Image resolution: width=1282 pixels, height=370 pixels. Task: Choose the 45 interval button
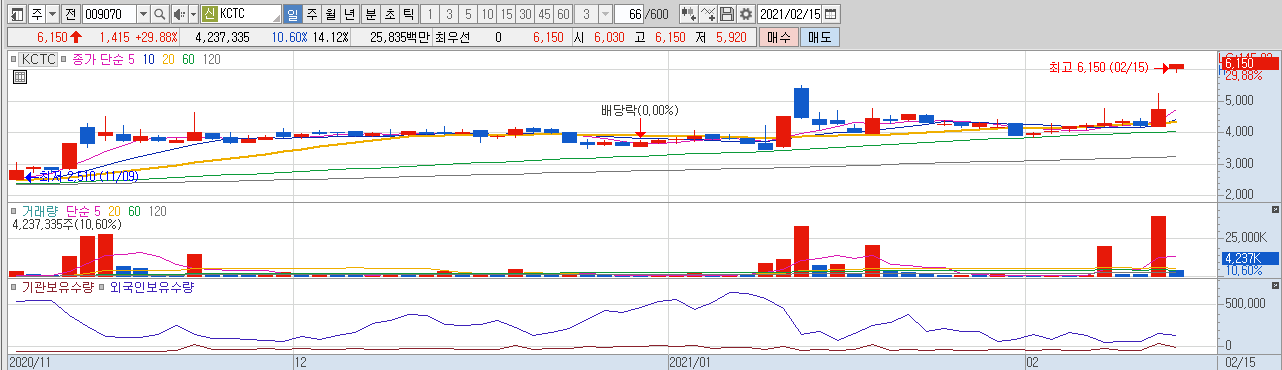544,14
